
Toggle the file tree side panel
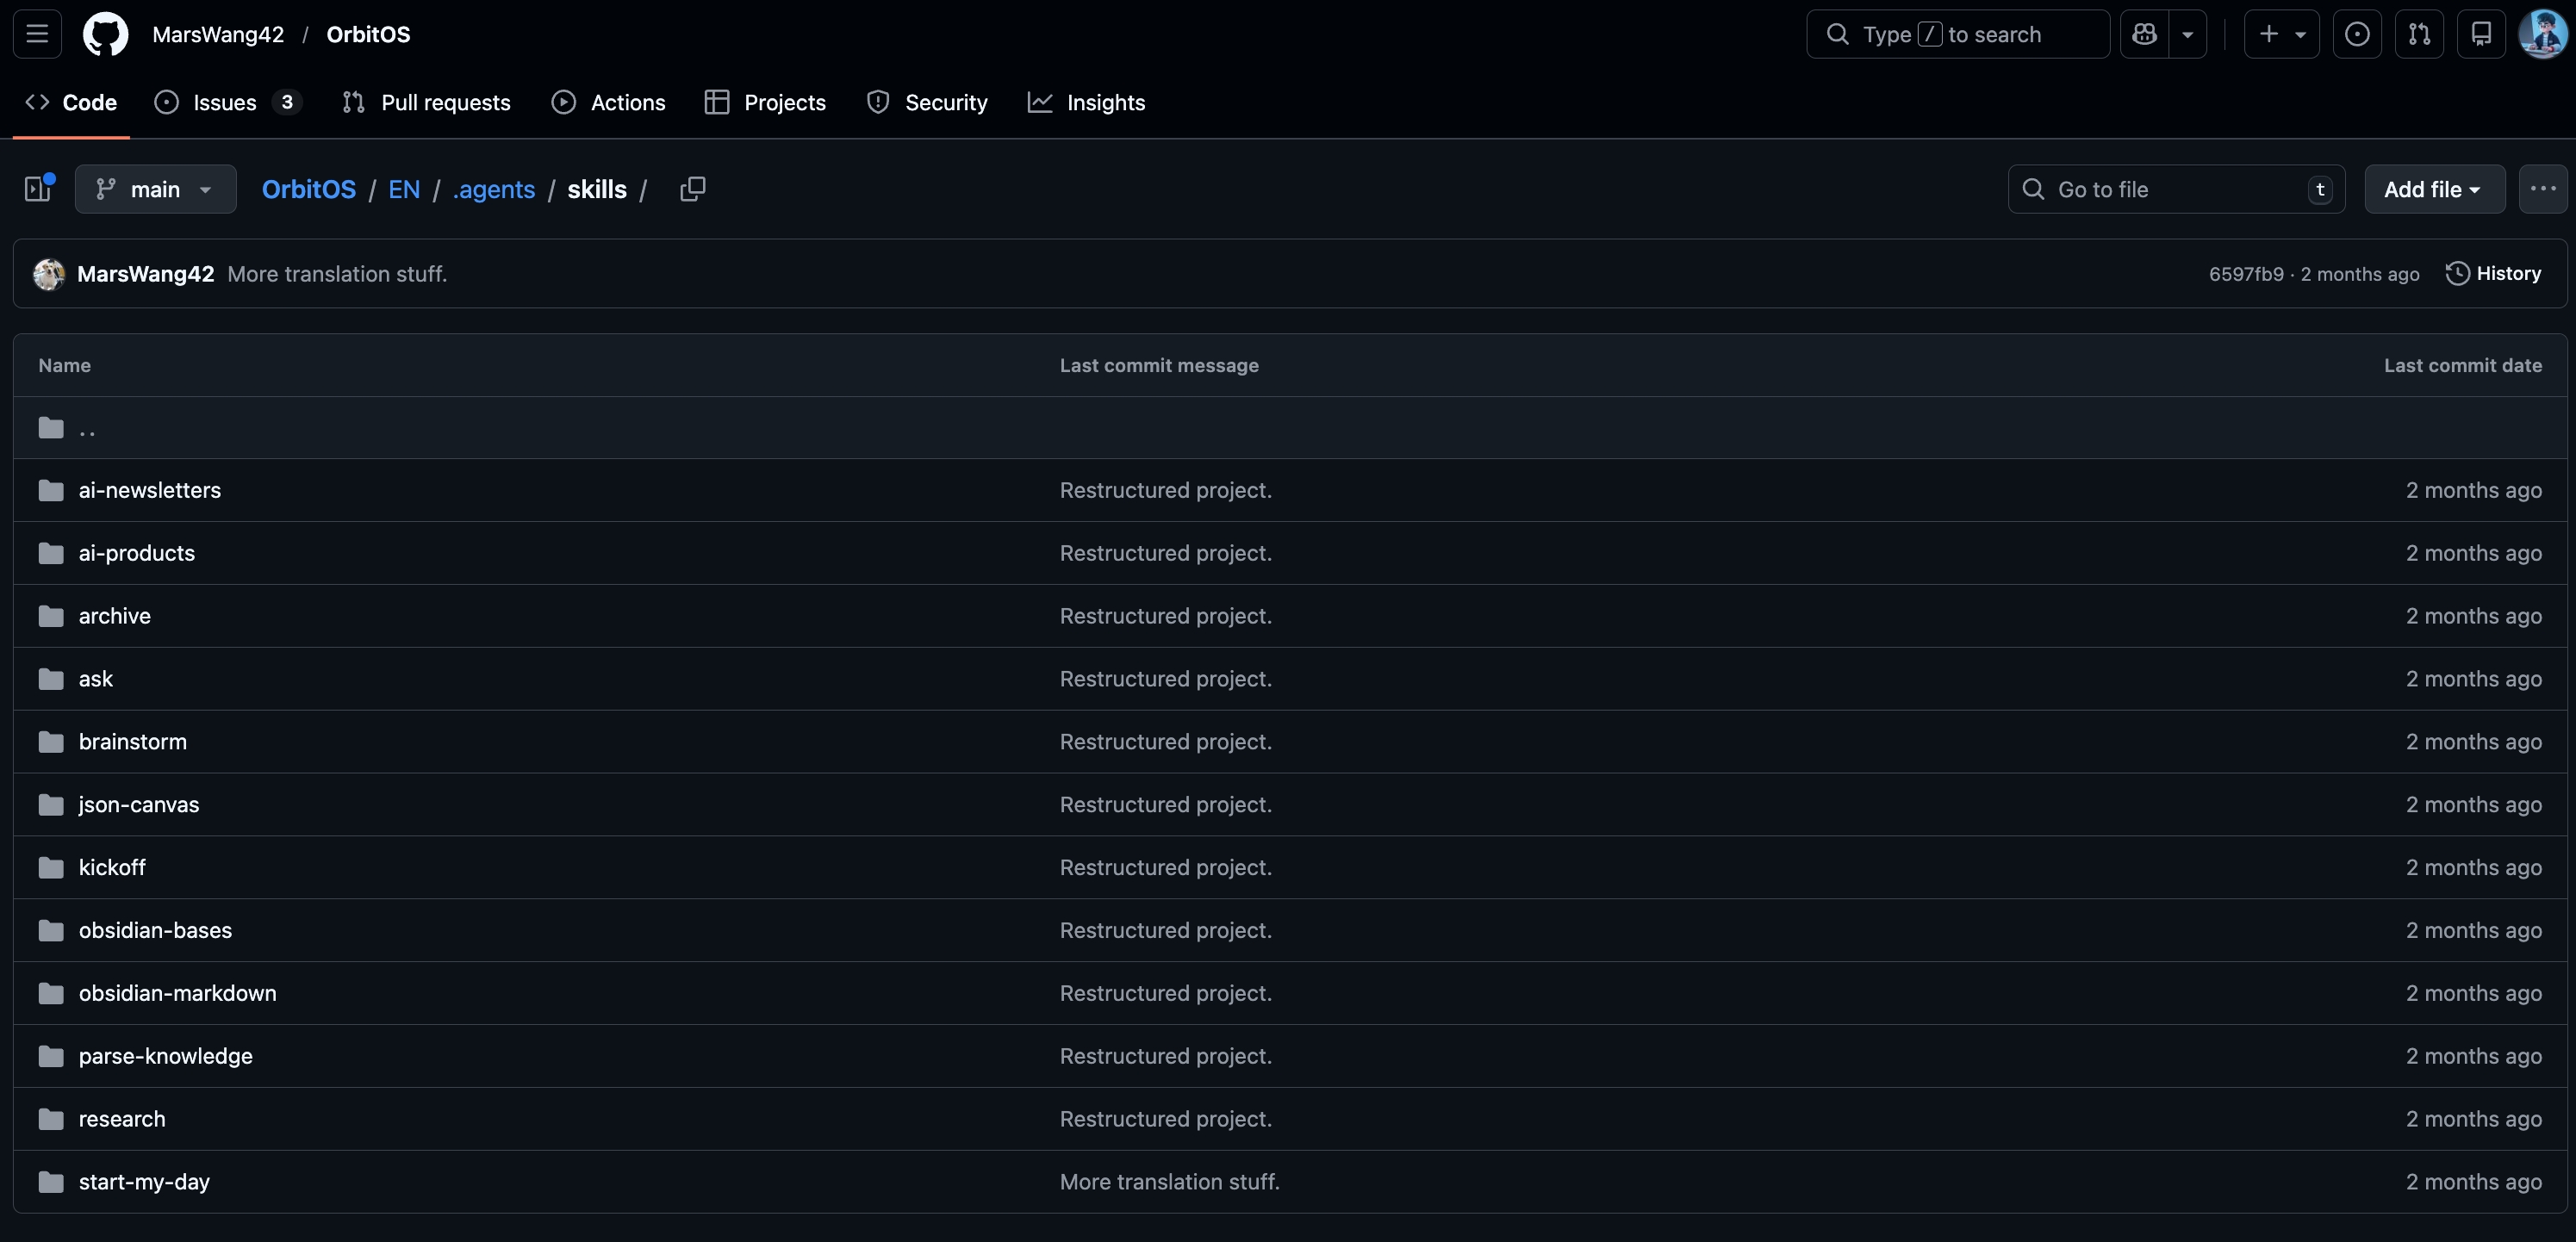(38, 189)
